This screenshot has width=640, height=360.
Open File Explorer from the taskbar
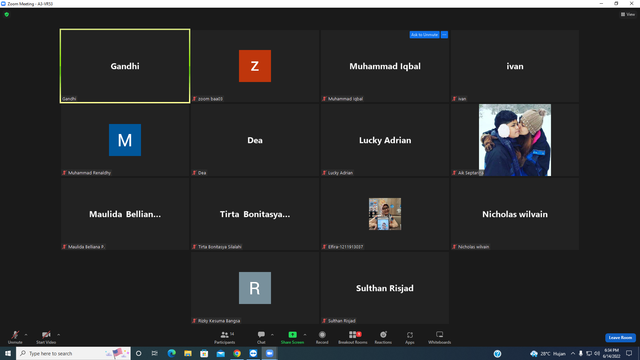[x=188, y=353]
